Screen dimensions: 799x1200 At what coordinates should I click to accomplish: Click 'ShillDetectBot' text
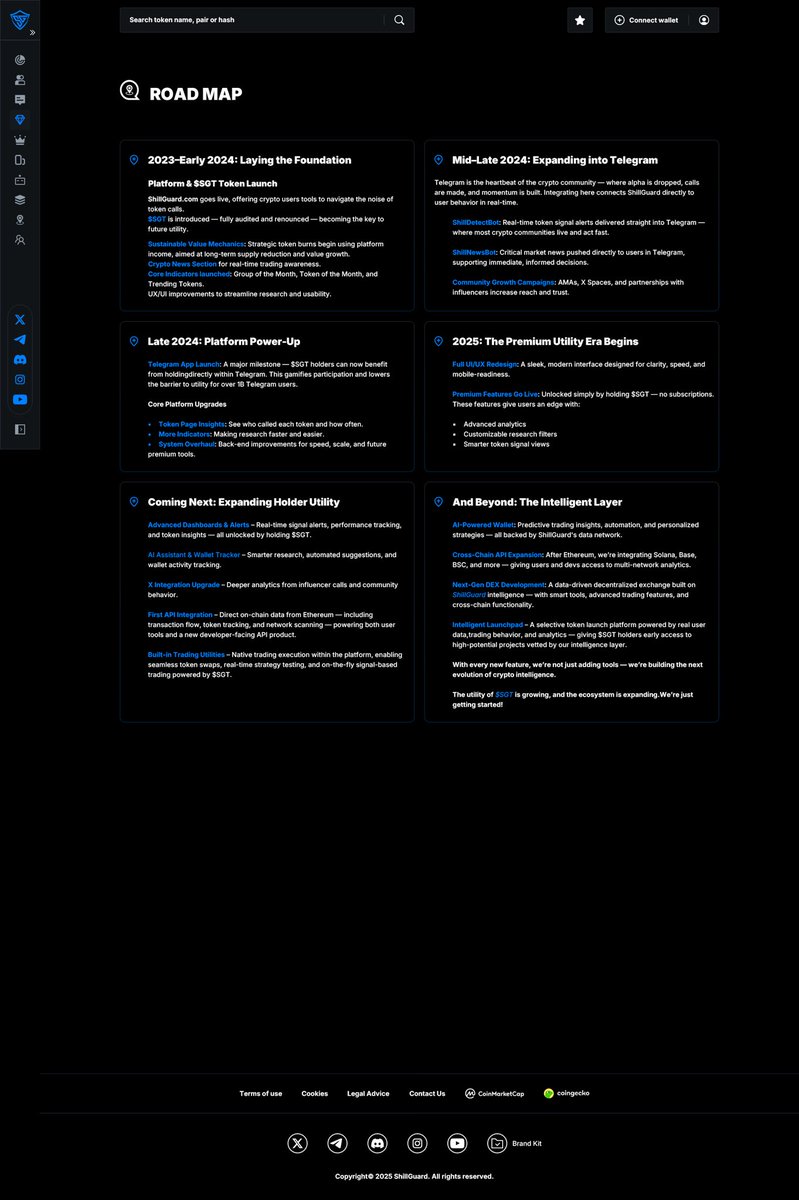point(477,222)
